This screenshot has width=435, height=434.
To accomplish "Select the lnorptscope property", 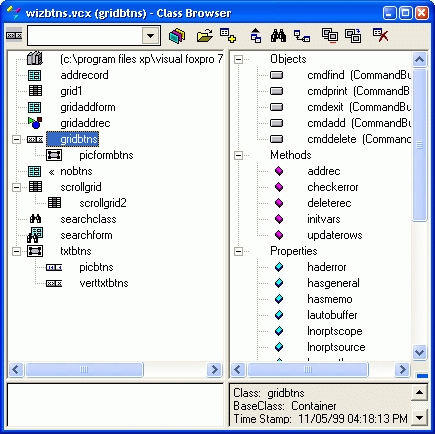I will click(x=335, y=331).
